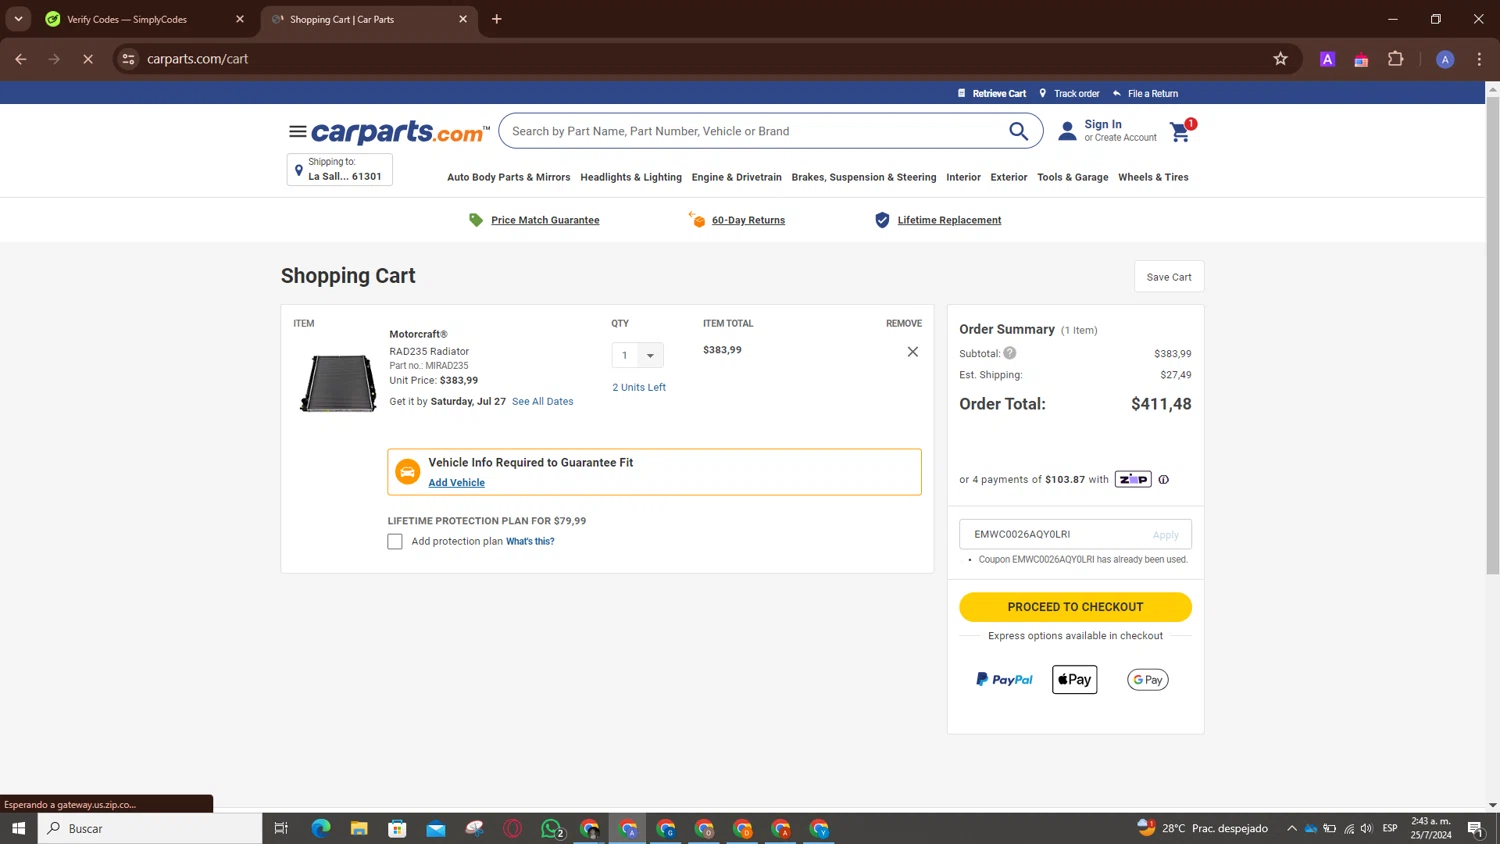
Task: Click the subtotal help question icon
Action: click(x=1010, y=353)
